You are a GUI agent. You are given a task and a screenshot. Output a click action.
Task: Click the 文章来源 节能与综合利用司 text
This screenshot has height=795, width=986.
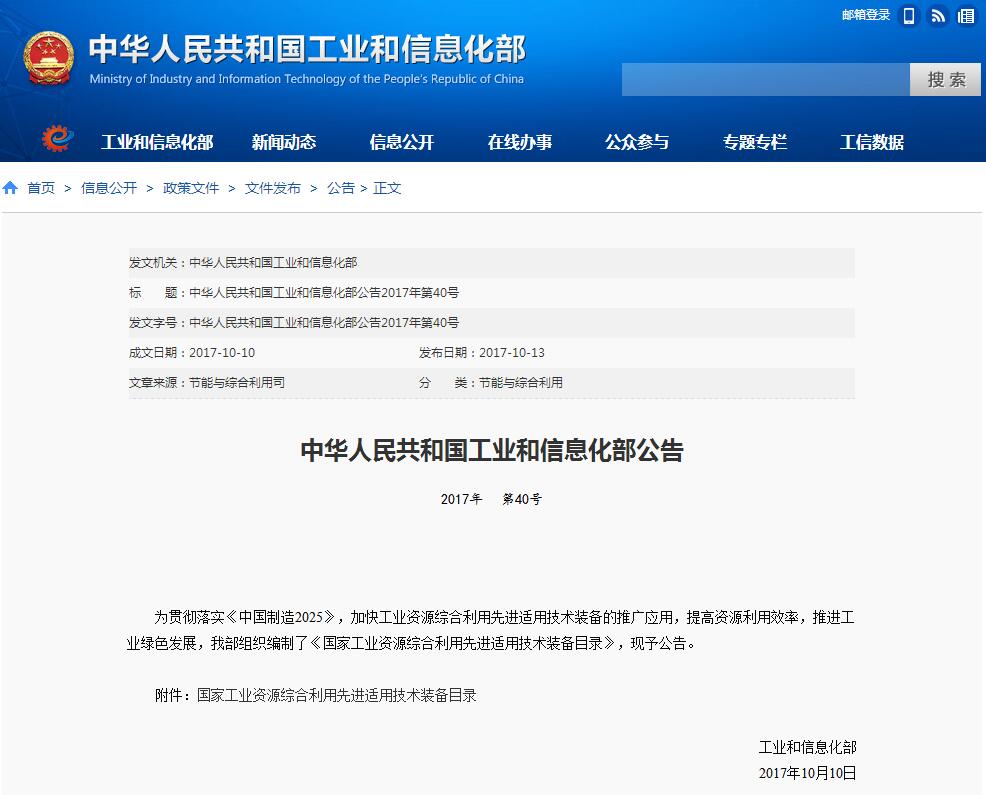click(x=207, y=382)
